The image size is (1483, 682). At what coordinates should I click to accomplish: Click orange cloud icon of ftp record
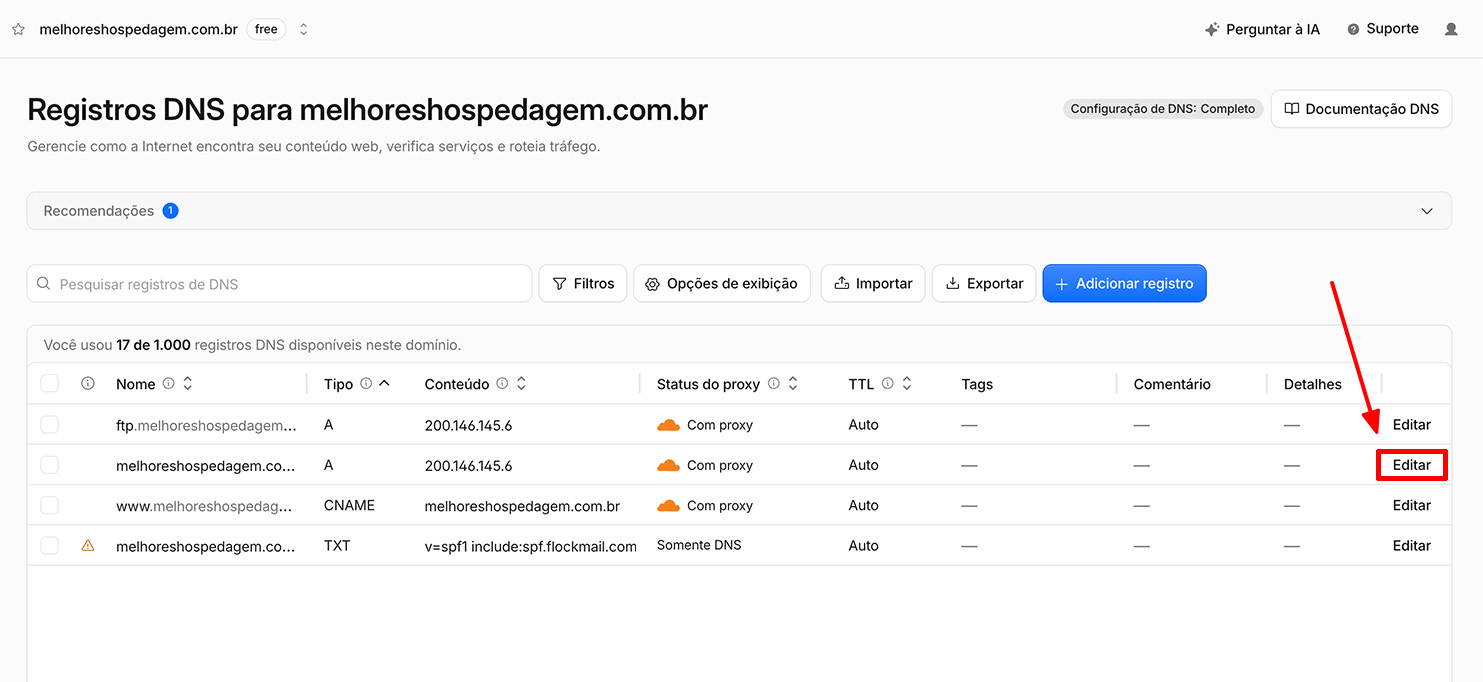[668, 425]
